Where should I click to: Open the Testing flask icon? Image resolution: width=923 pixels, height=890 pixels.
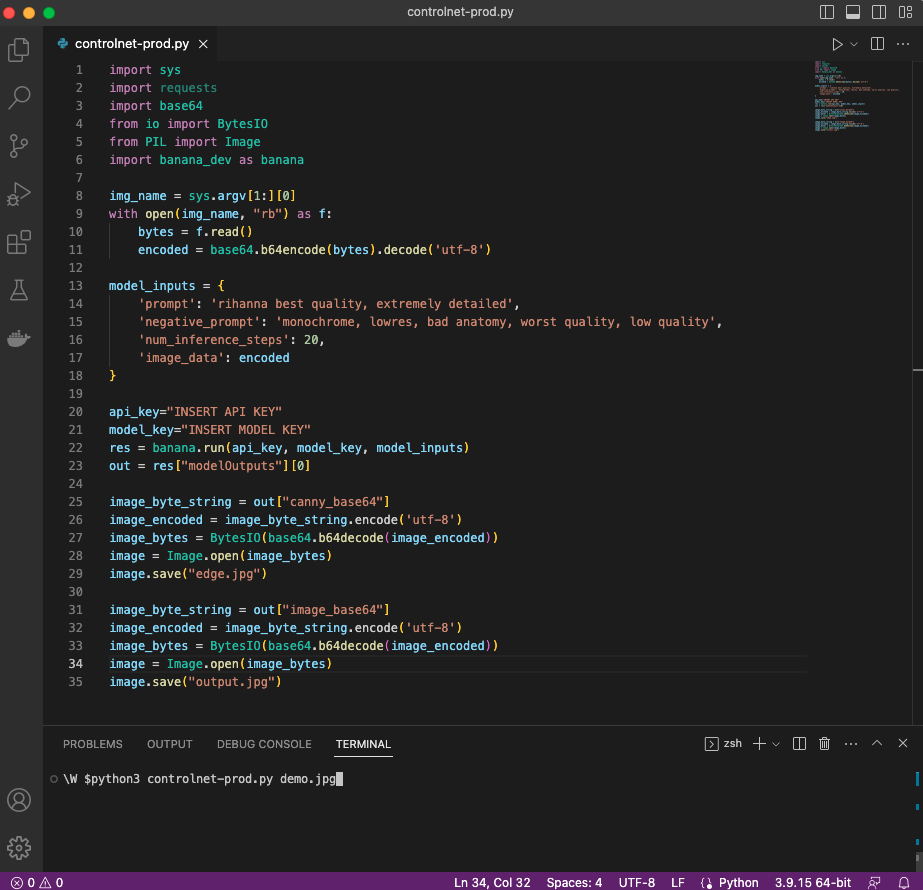coord(19,290)
